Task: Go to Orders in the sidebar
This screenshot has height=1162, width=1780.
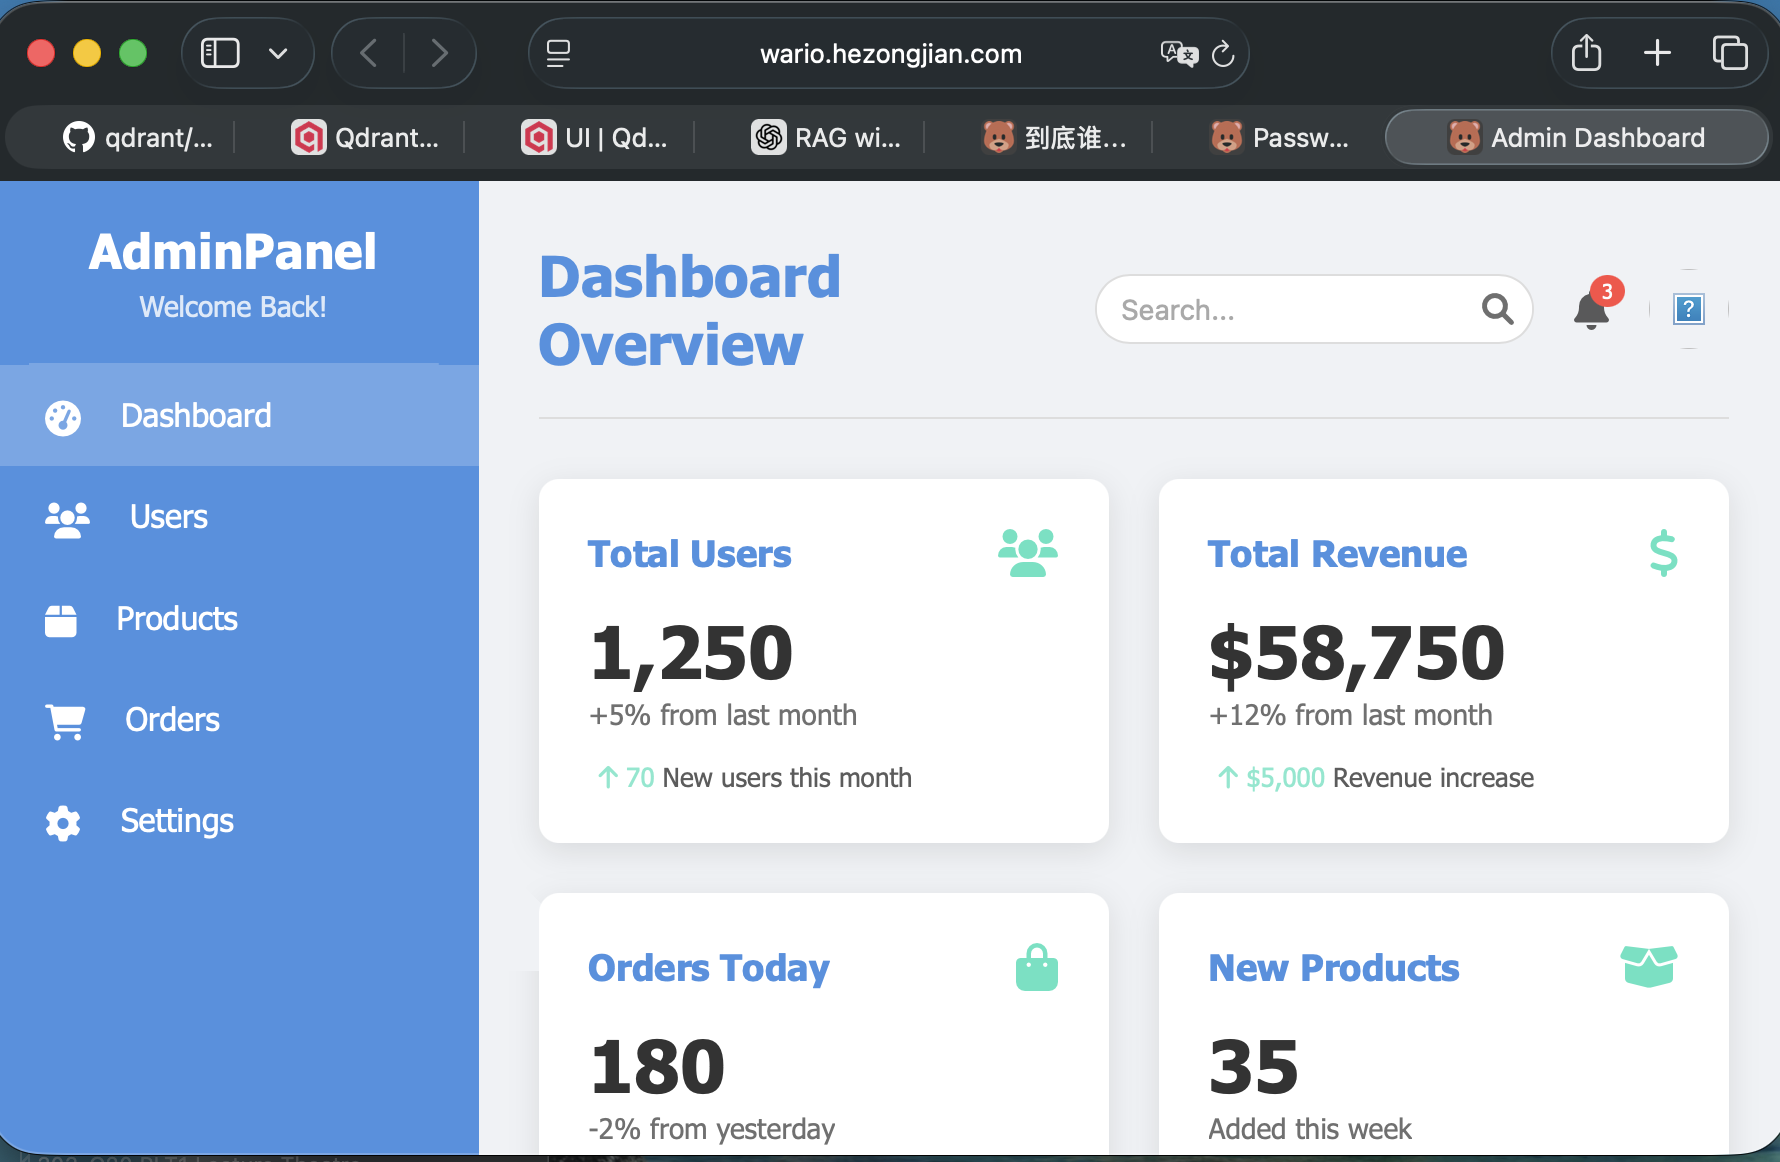Action: pyautogui.click(x=172, y=720)
